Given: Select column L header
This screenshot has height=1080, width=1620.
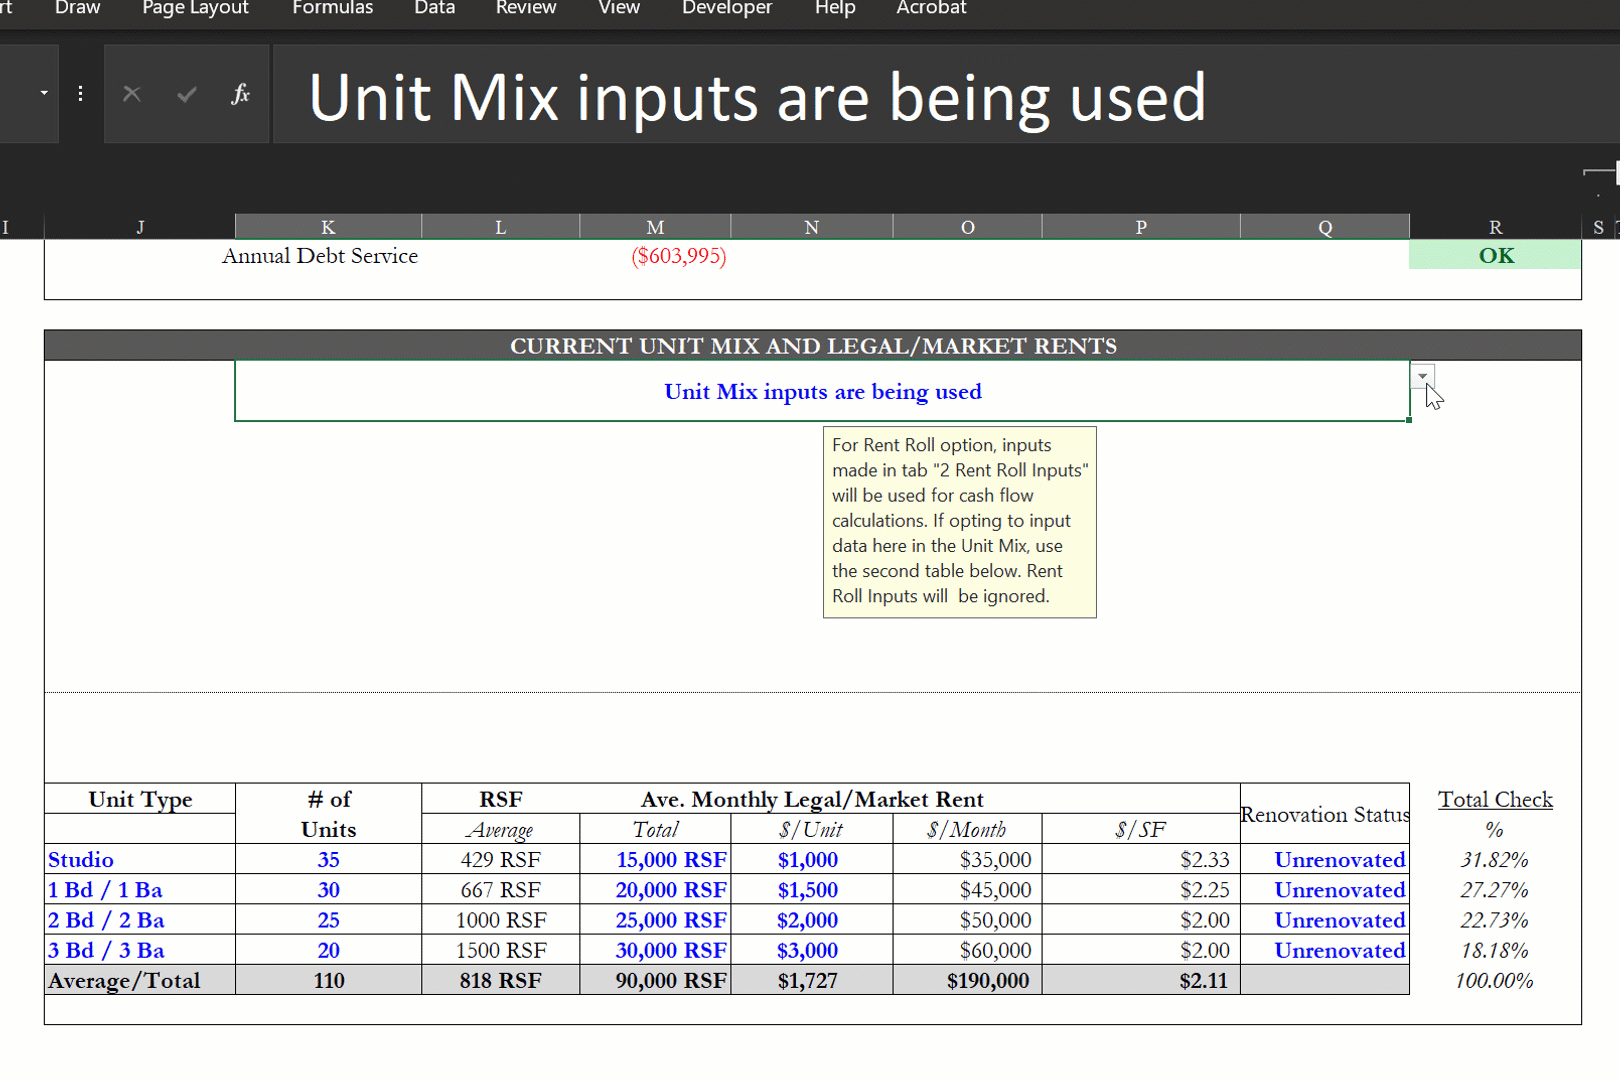Looking at the screenshot, I should pos(500,227).
